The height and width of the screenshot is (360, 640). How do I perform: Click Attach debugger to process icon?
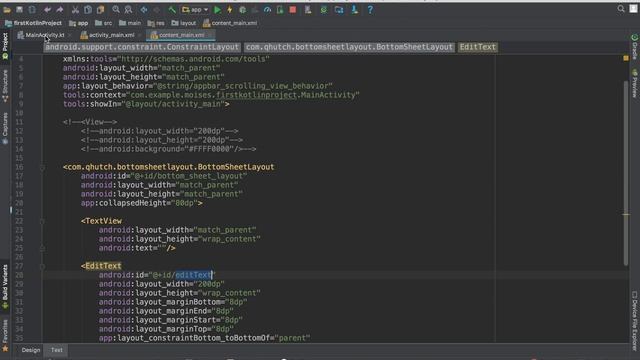[280, 9]
